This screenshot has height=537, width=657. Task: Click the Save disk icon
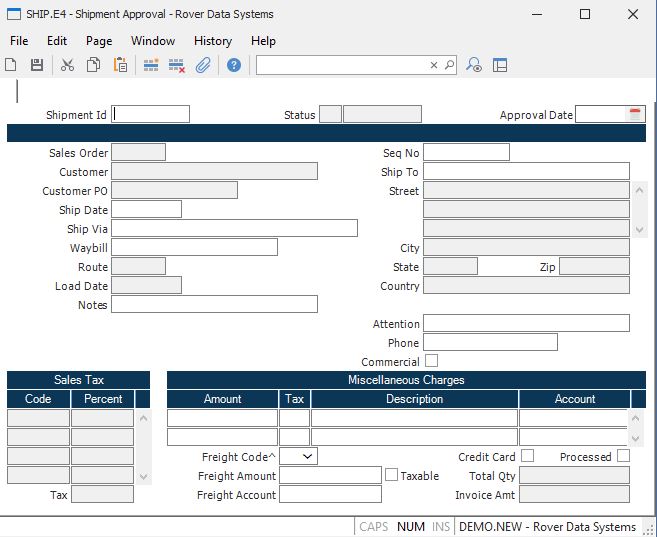[37, 65]
